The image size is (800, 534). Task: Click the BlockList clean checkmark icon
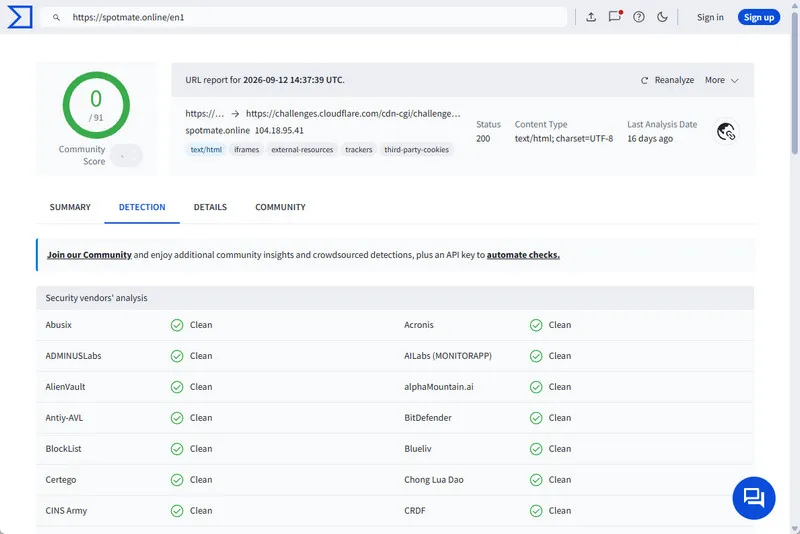click(177, 449)
